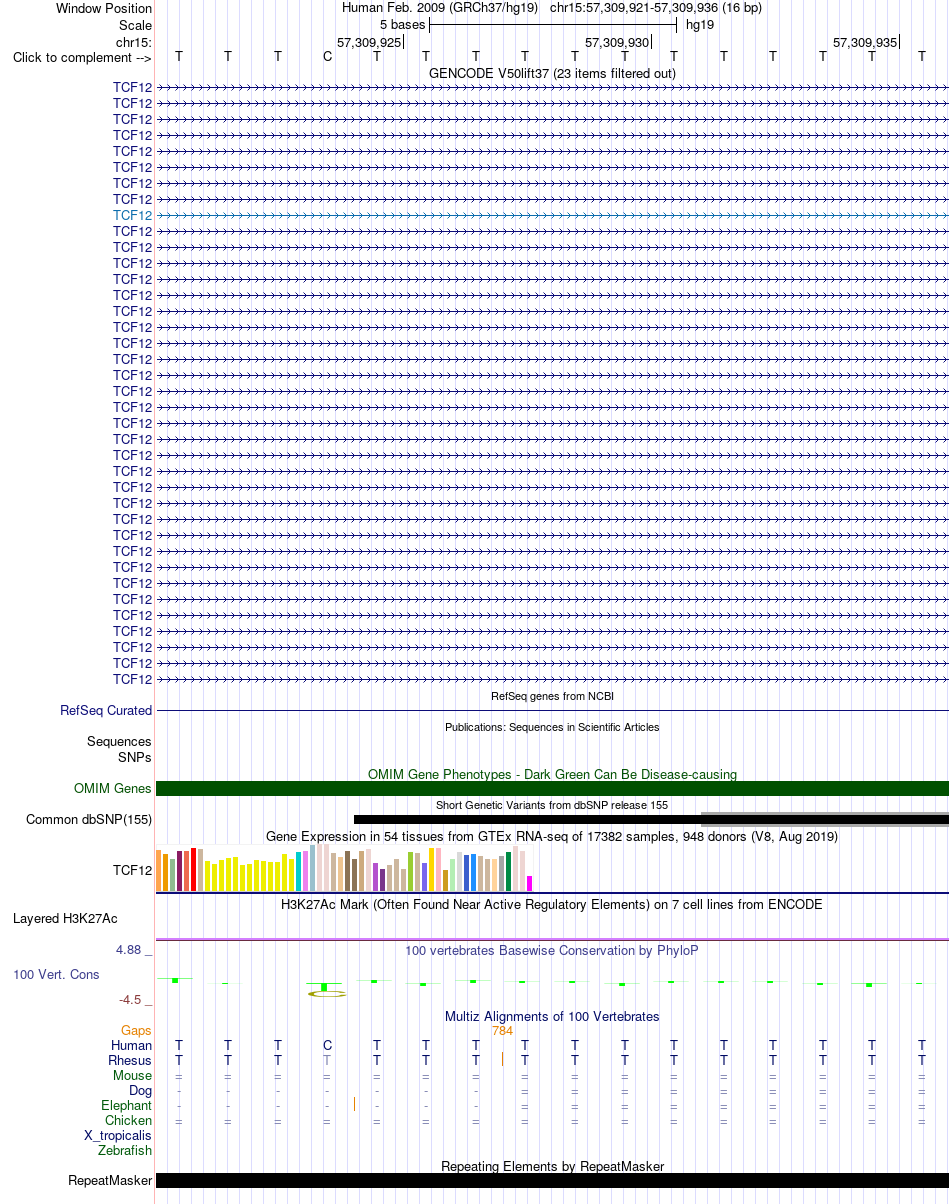Select the Dog species row label
This screenshot has height=1204, width=950.
pos(141,1090)
